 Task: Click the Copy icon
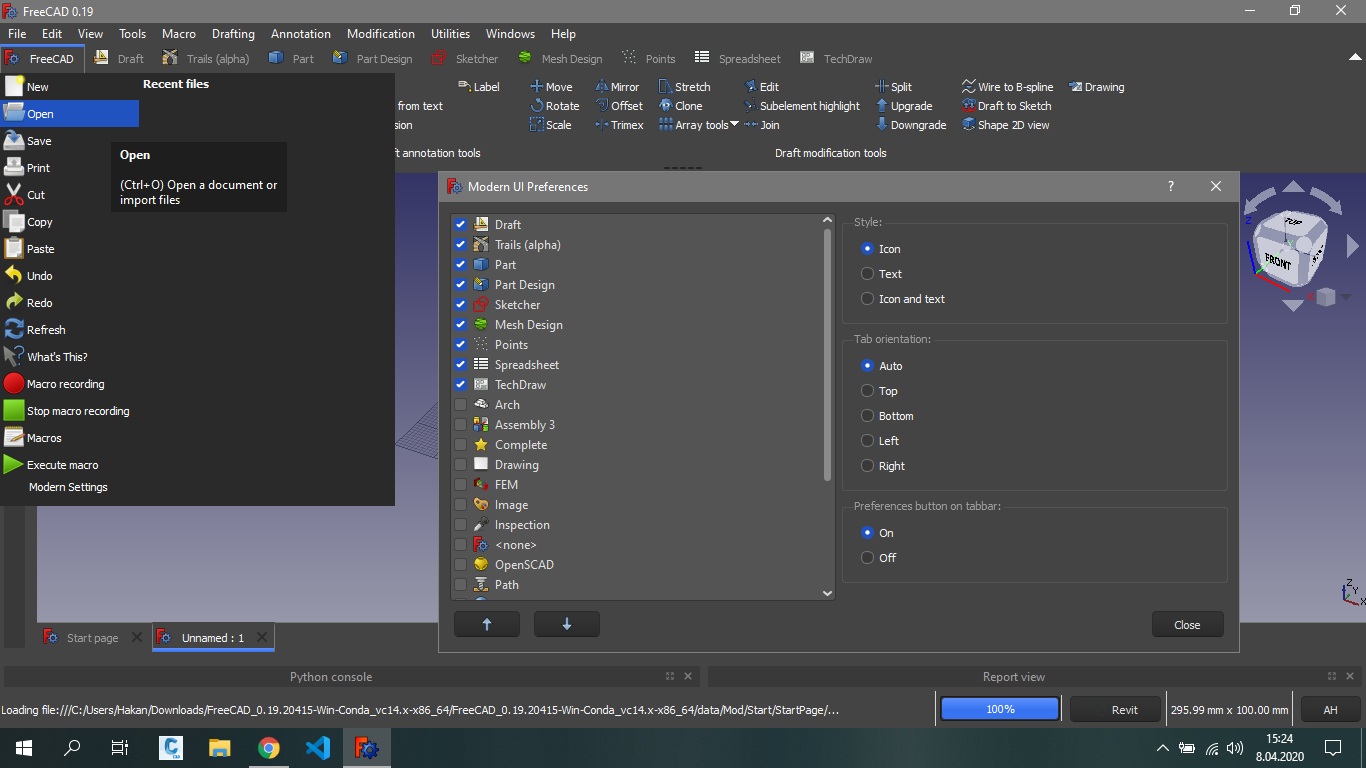[x=13, y=222]
